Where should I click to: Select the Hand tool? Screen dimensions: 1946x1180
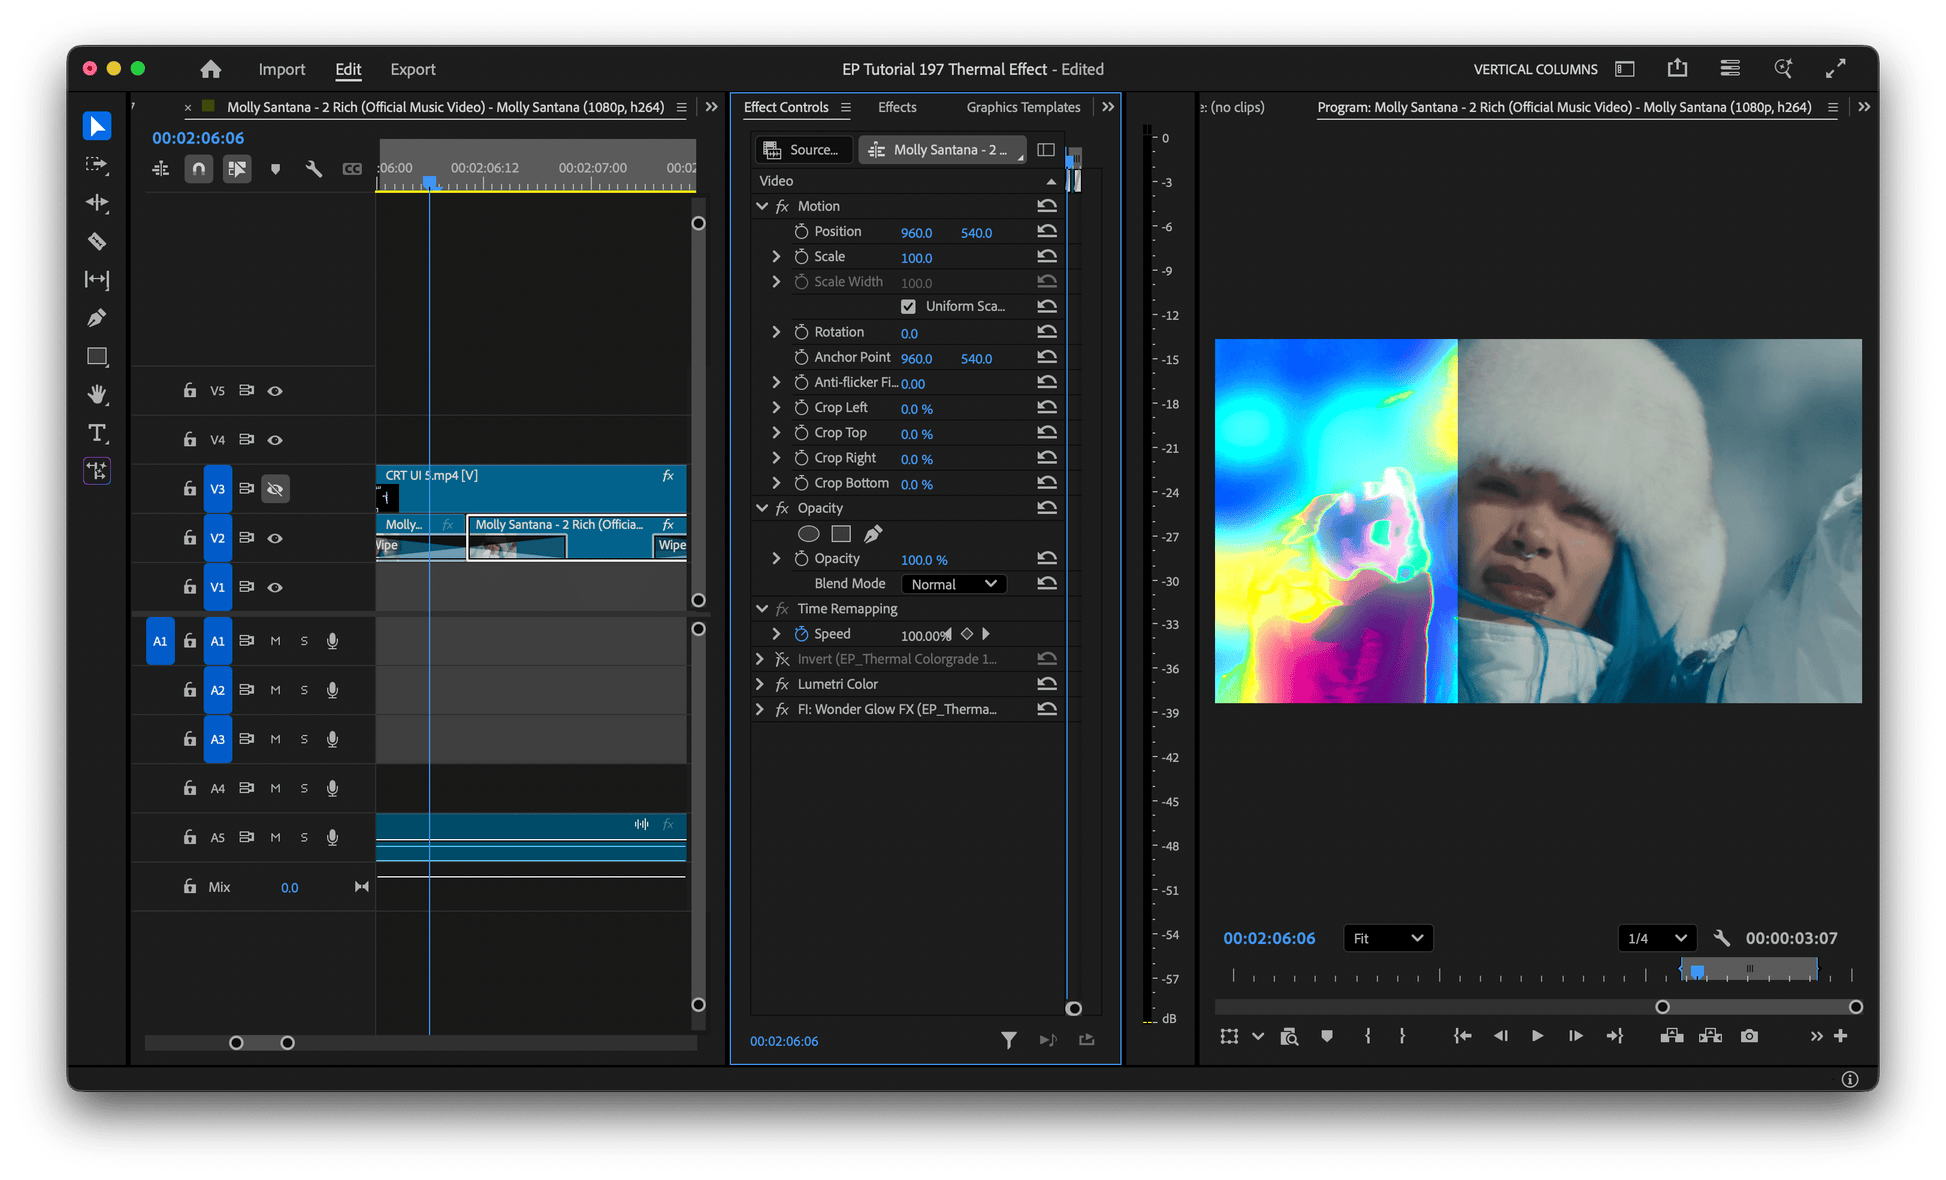tap(97, 394)
